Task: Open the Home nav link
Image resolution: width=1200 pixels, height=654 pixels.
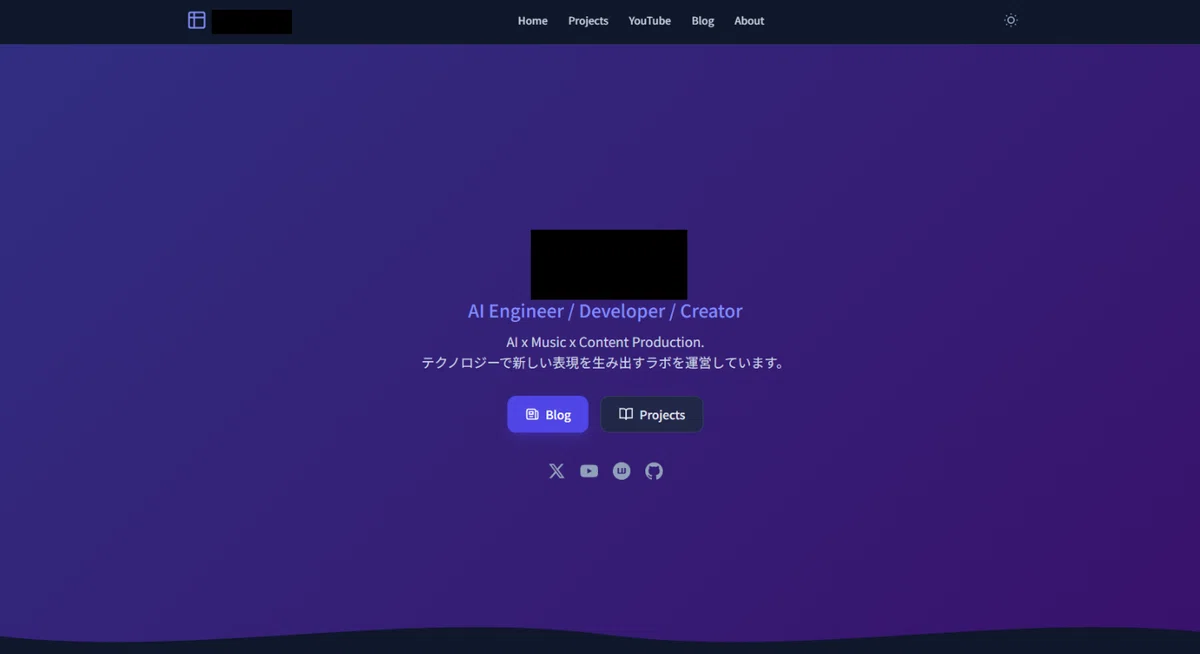Action: click(x=532, y=21)
